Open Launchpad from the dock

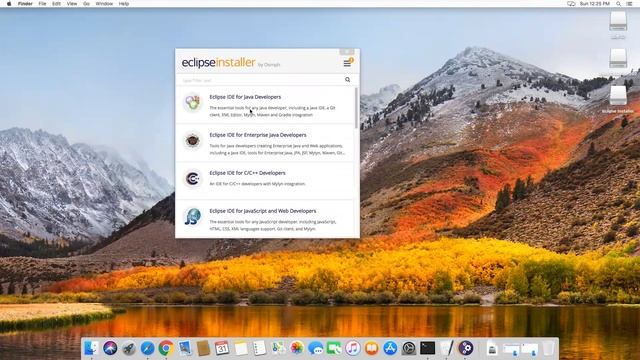pos(129,348)
